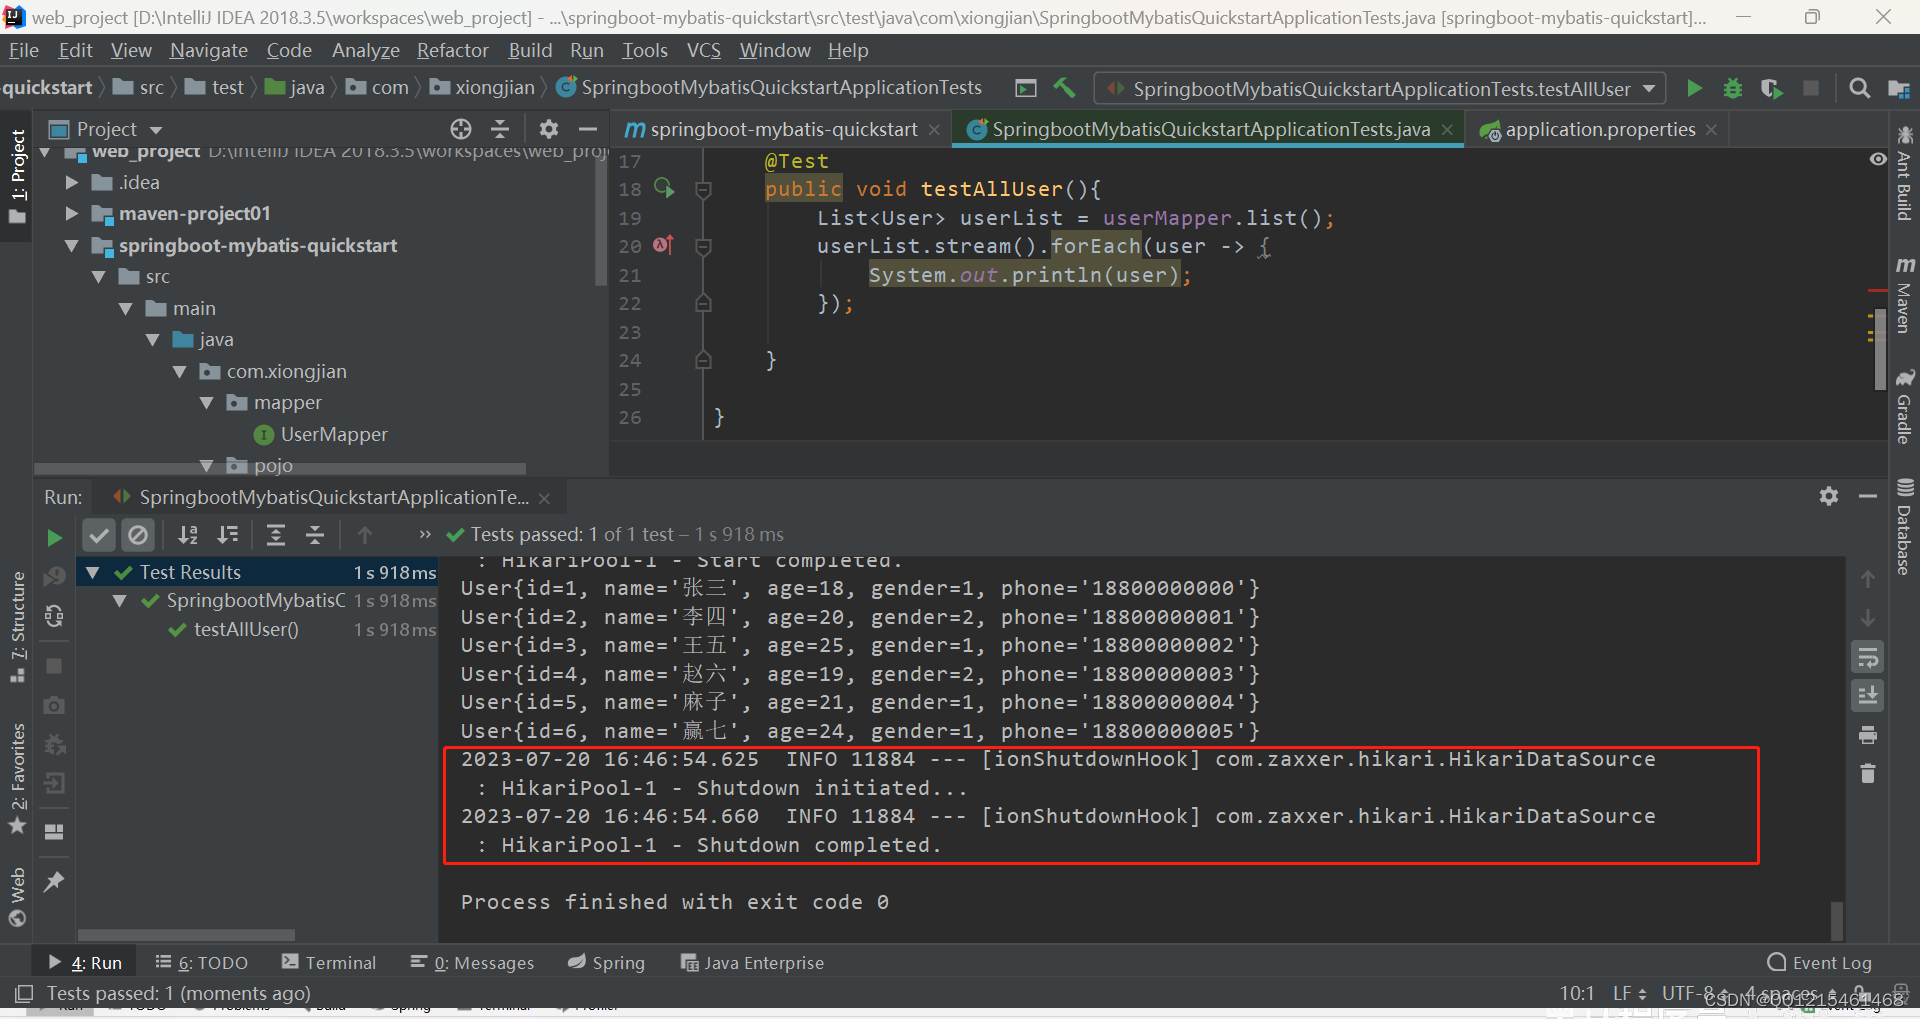Click run test gutter icon at line 18
Image resolution: width=1920 pixels, height=1019 pixels.
(x=664, y=188)
